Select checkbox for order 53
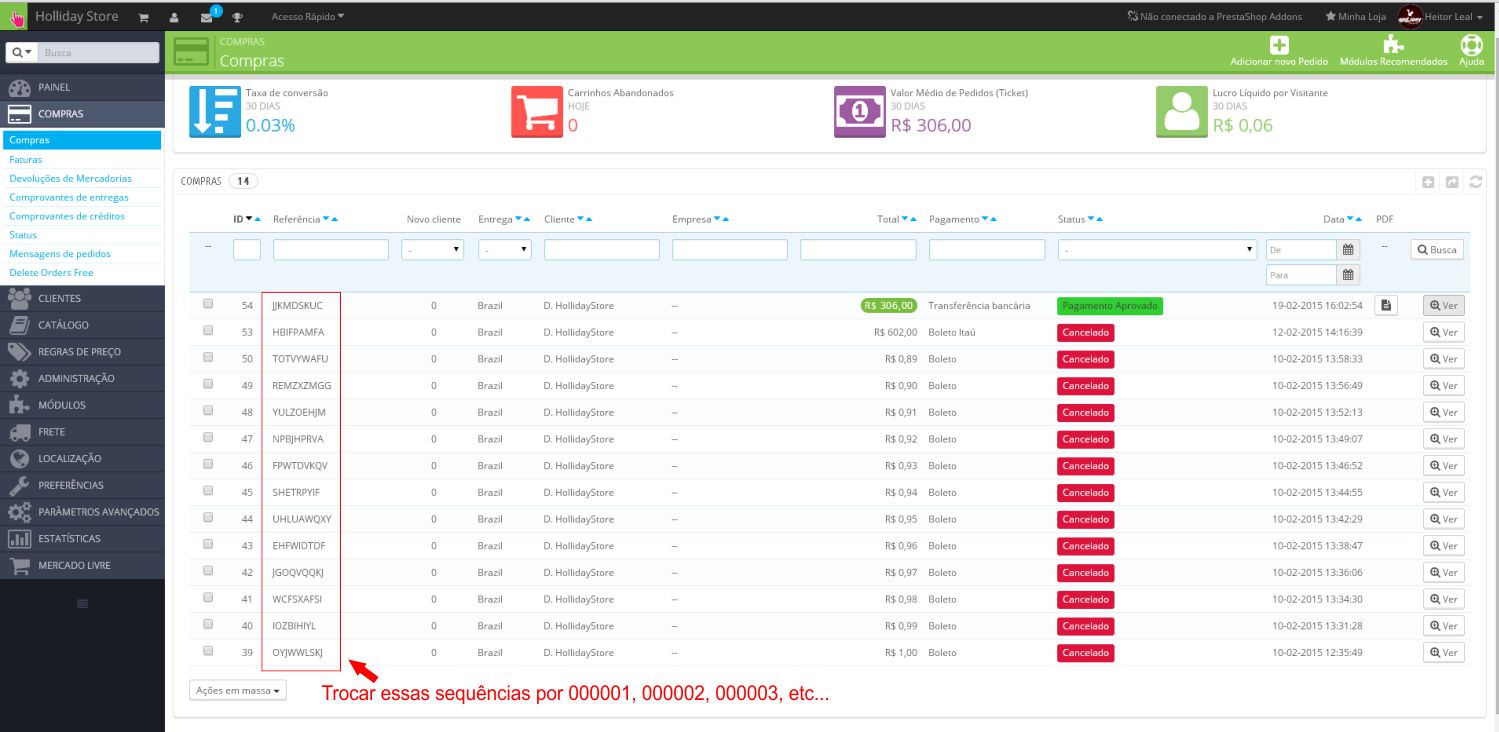Viewport: 1499px width, 732px height. pos(208,331)
